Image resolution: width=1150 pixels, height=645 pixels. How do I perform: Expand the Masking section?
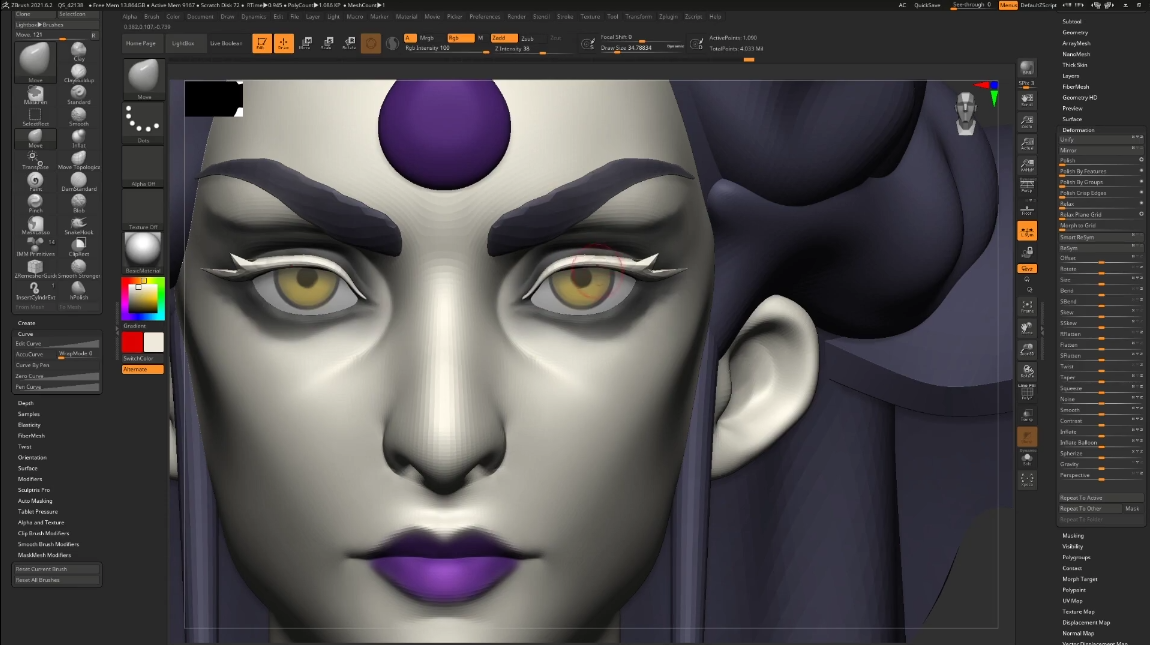[1073, 536]
